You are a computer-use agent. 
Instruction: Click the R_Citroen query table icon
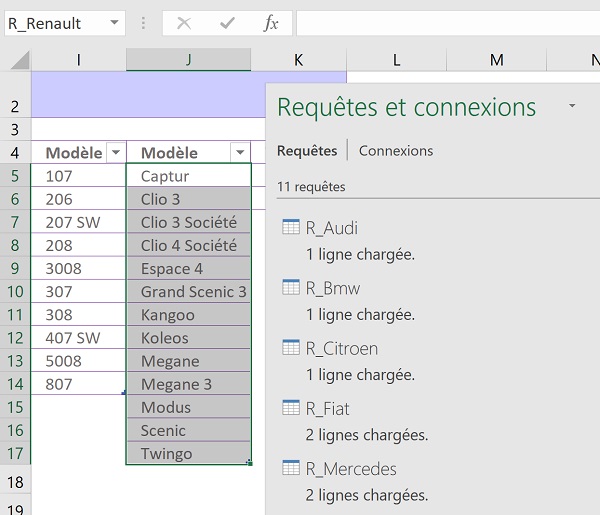click(291, 347)
